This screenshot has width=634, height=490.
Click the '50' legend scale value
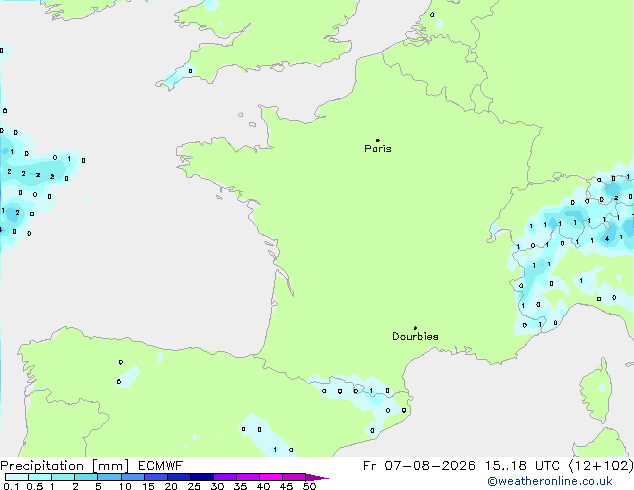310,486
